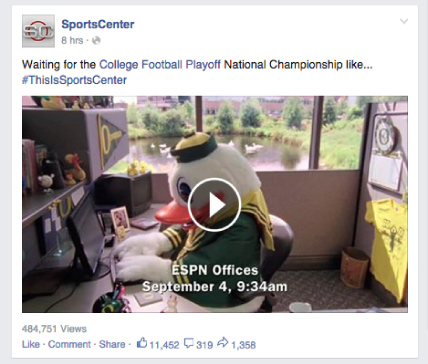Viewport: 428px width, 364px height.
Task: Click the 484,751 Views text
Action: [54, 329]
